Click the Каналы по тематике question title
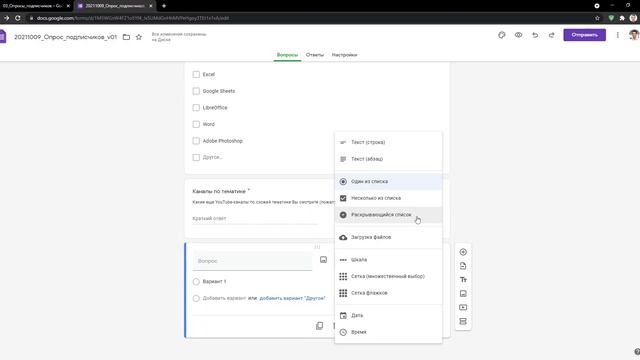 [x=219, y=191]
